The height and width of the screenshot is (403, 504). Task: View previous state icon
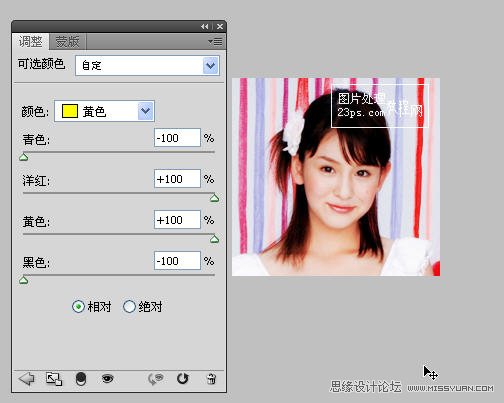[x=155, y=379]
